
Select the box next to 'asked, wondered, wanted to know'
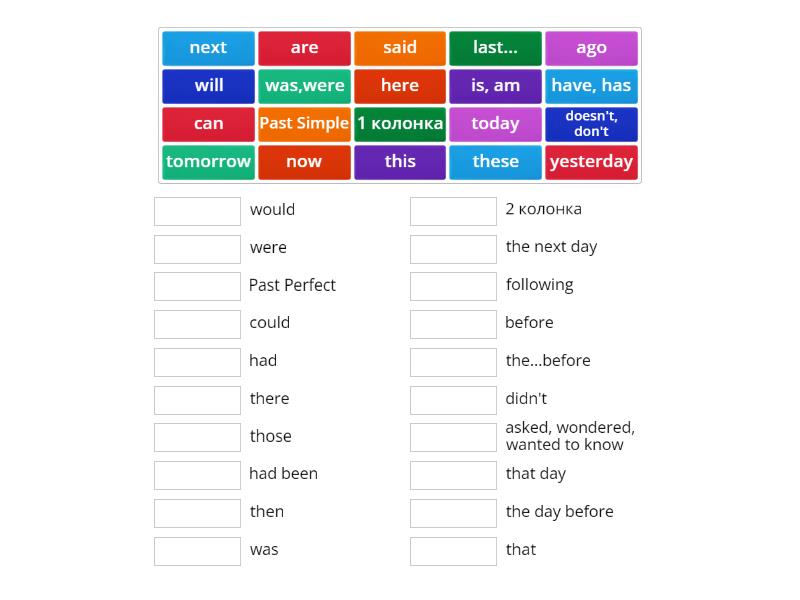[x=453, y=437]
